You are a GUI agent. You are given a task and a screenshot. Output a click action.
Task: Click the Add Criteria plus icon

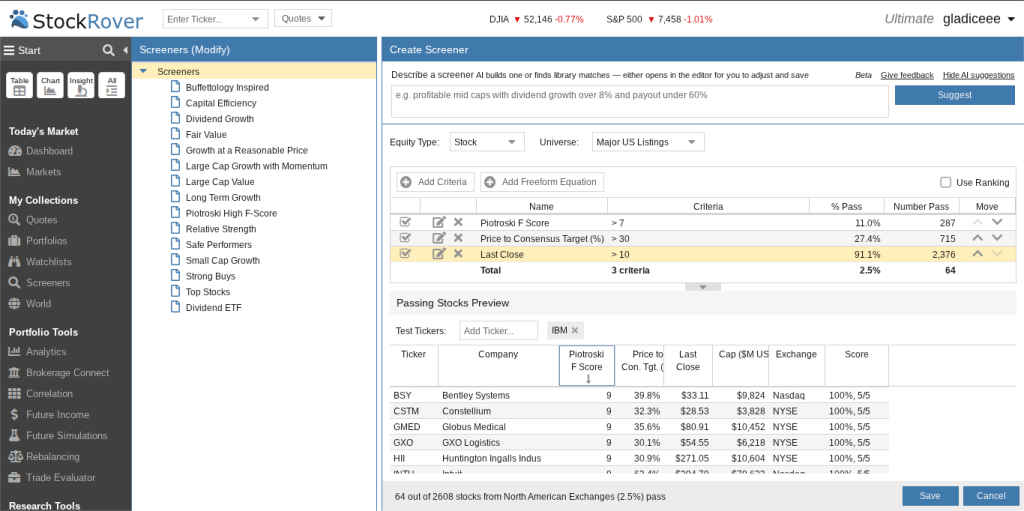[406, 182]
